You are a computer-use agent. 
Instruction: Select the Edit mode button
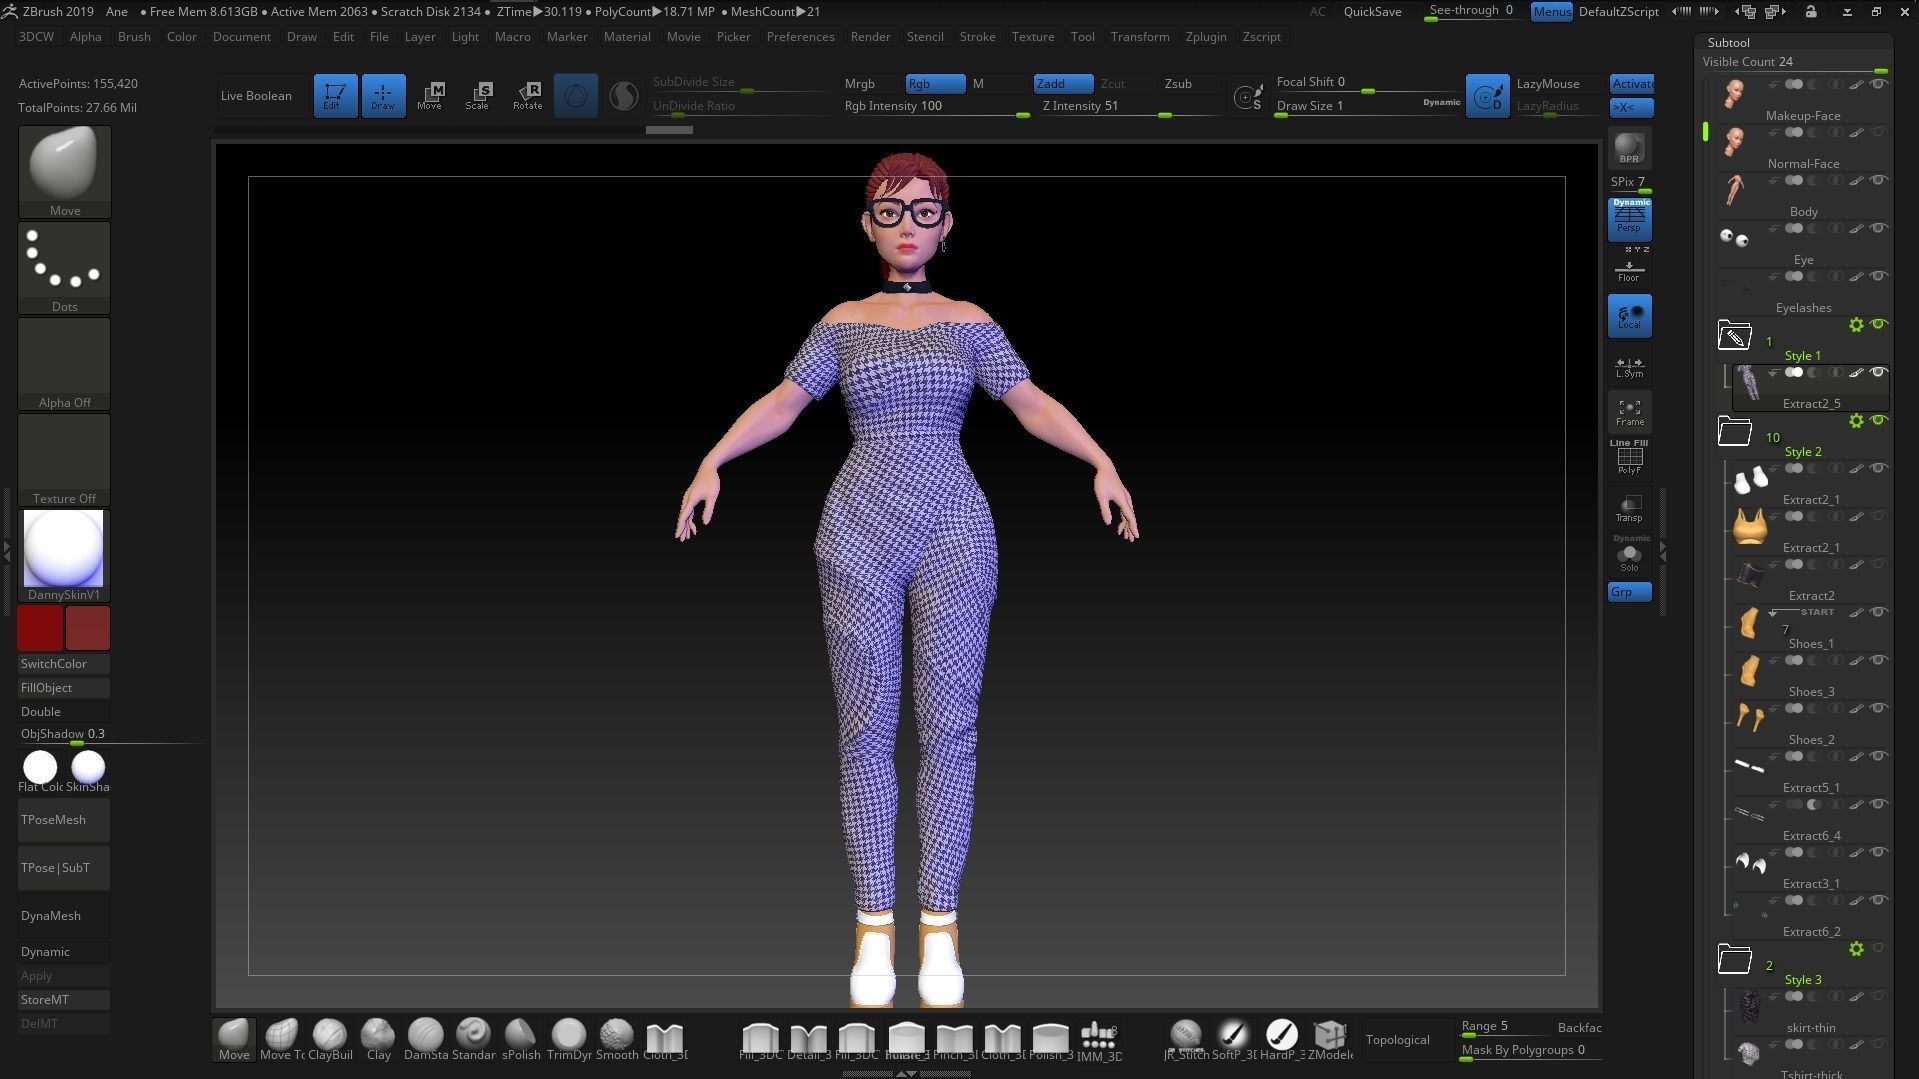[335, 96]
